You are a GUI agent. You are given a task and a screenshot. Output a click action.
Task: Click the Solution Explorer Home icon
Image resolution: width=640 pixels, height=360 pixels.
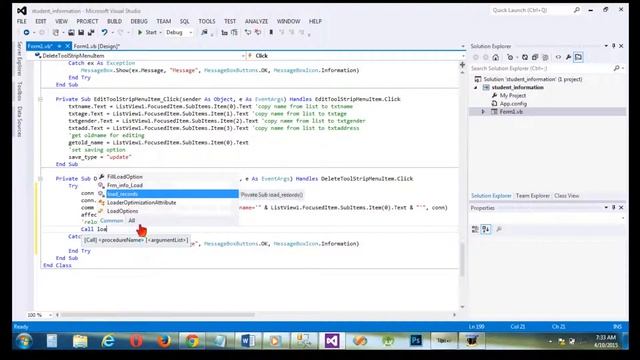(x=496, y=57)
